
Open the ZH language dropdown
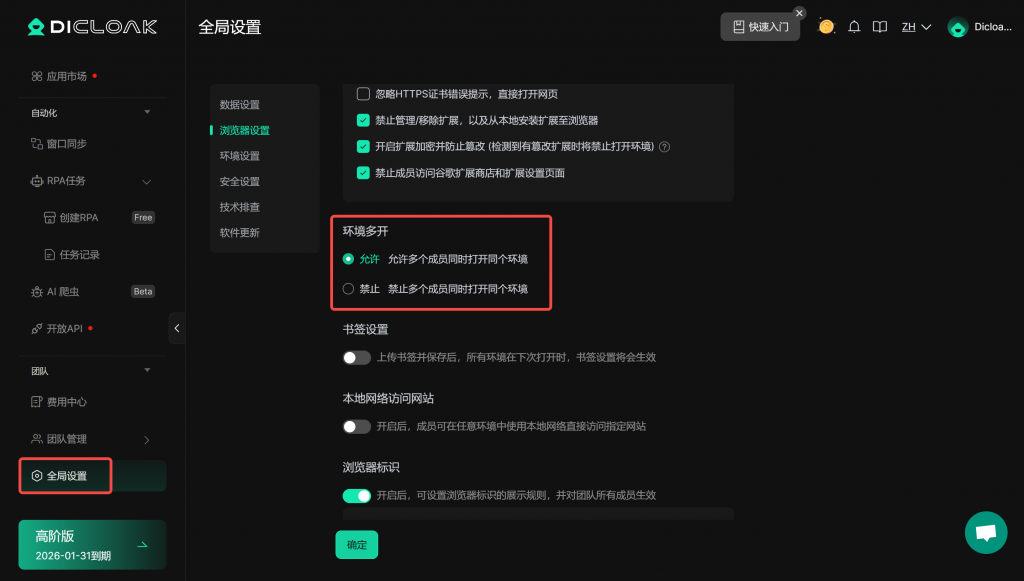point(916,27)
